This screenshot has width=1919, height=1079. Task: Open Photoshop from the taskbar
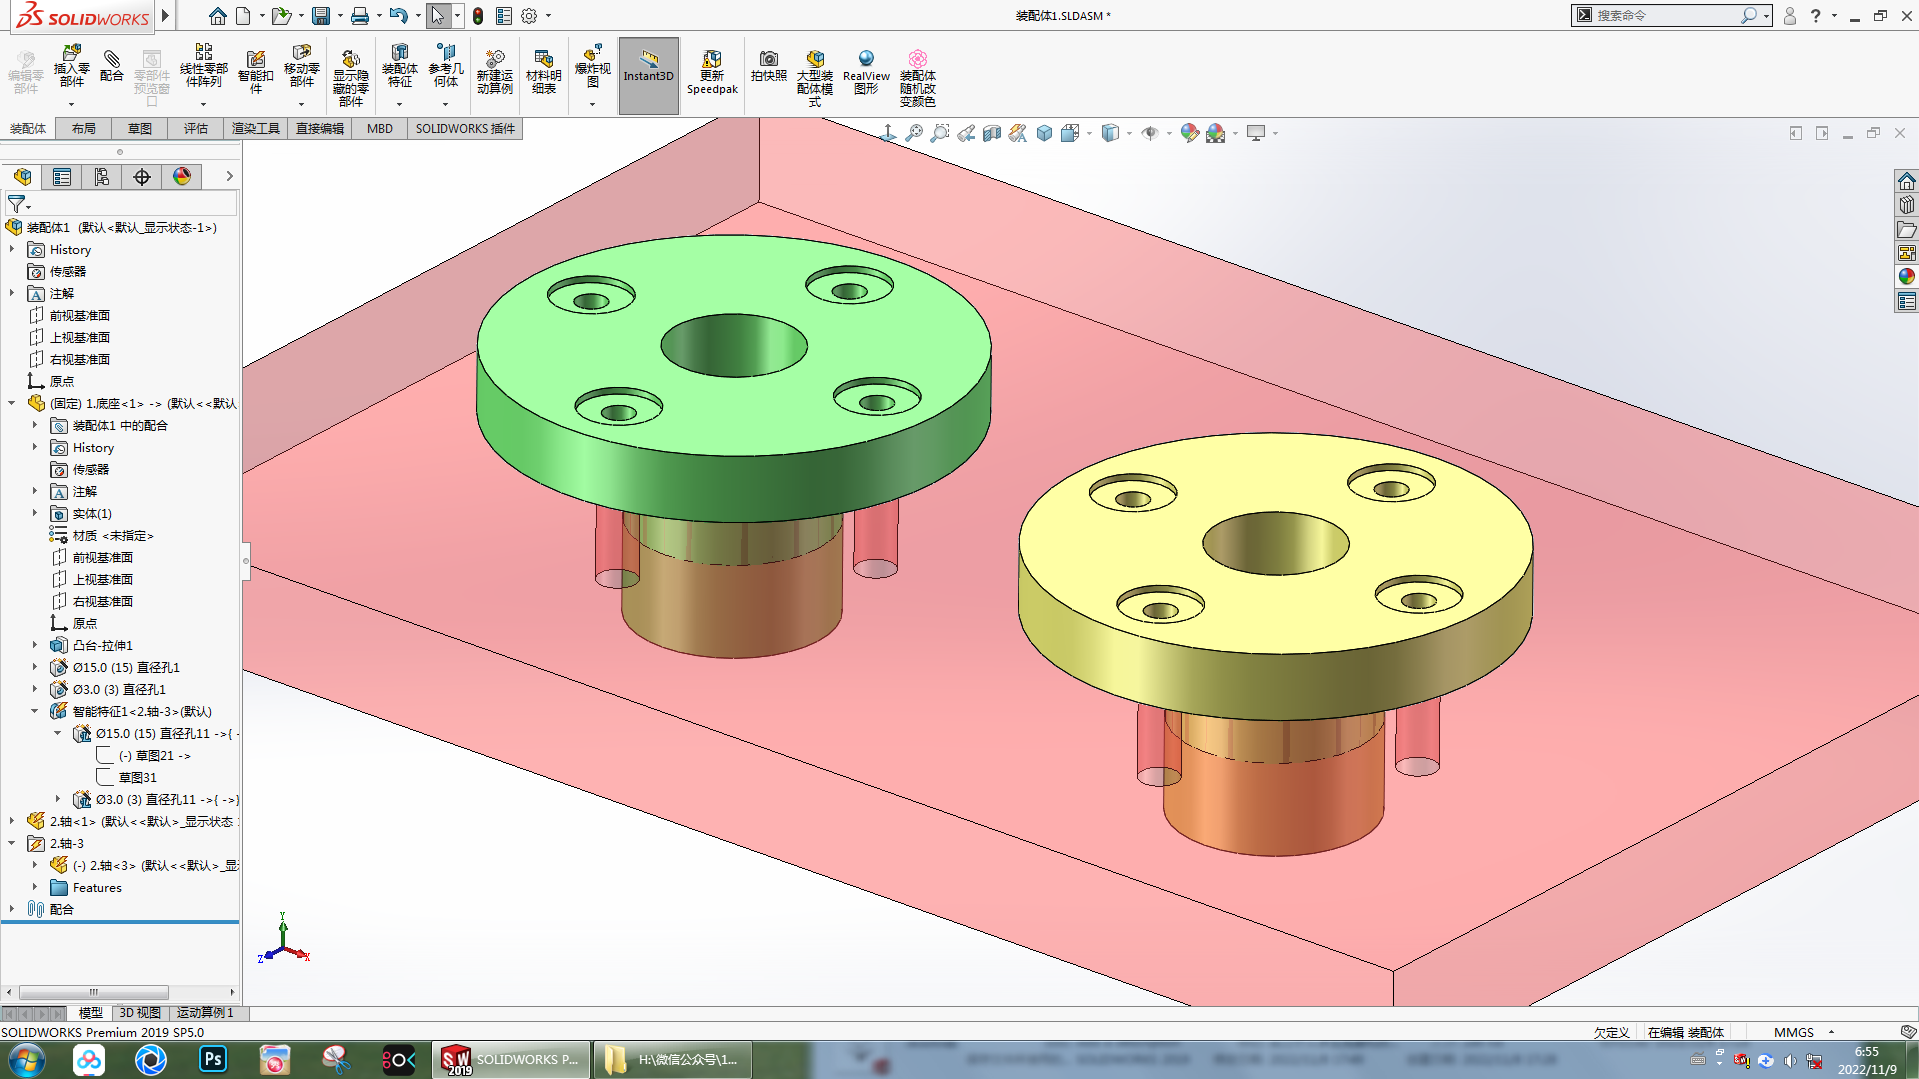[x=213, y=1060]
